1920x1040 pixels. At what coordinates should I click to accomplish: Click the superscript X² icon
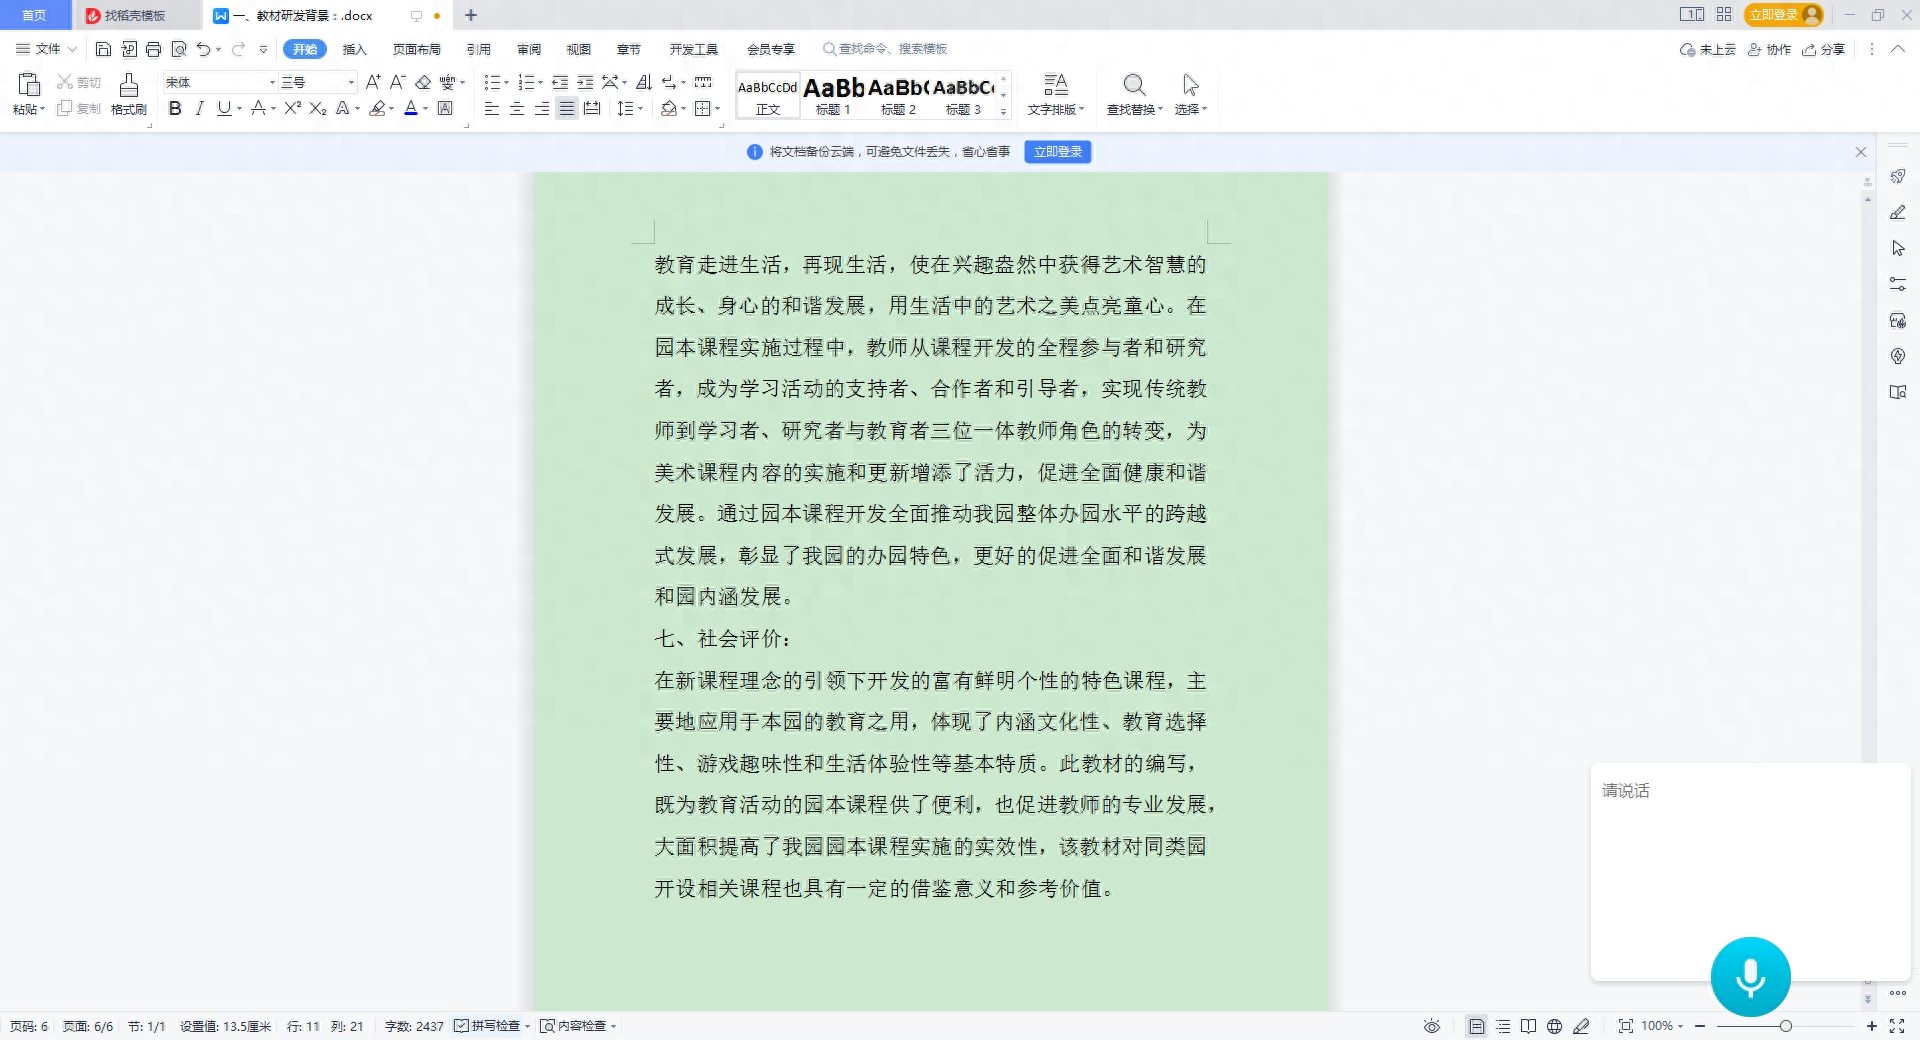click(x=292, y=108)
